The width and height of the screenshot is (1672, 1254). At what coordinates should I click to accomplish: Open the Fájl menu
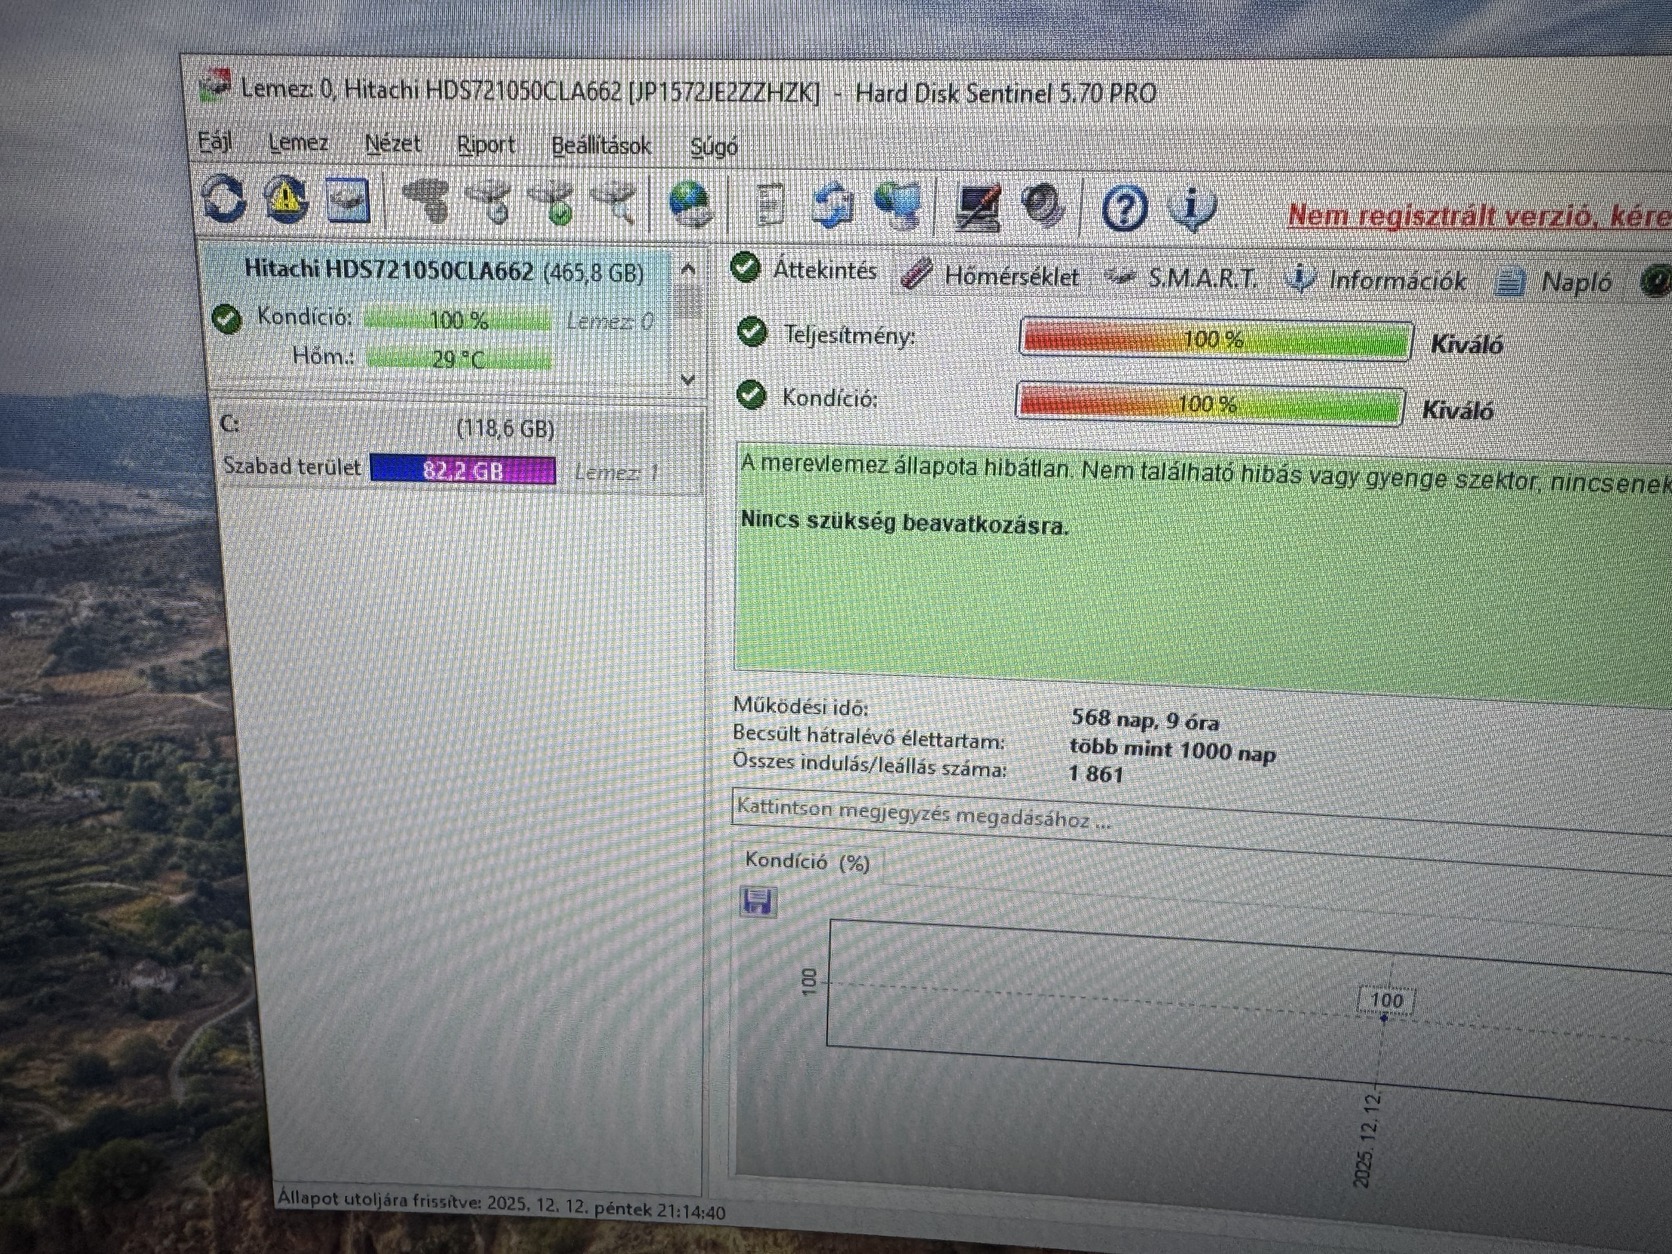pyautogui.click(x=214, y=141)
